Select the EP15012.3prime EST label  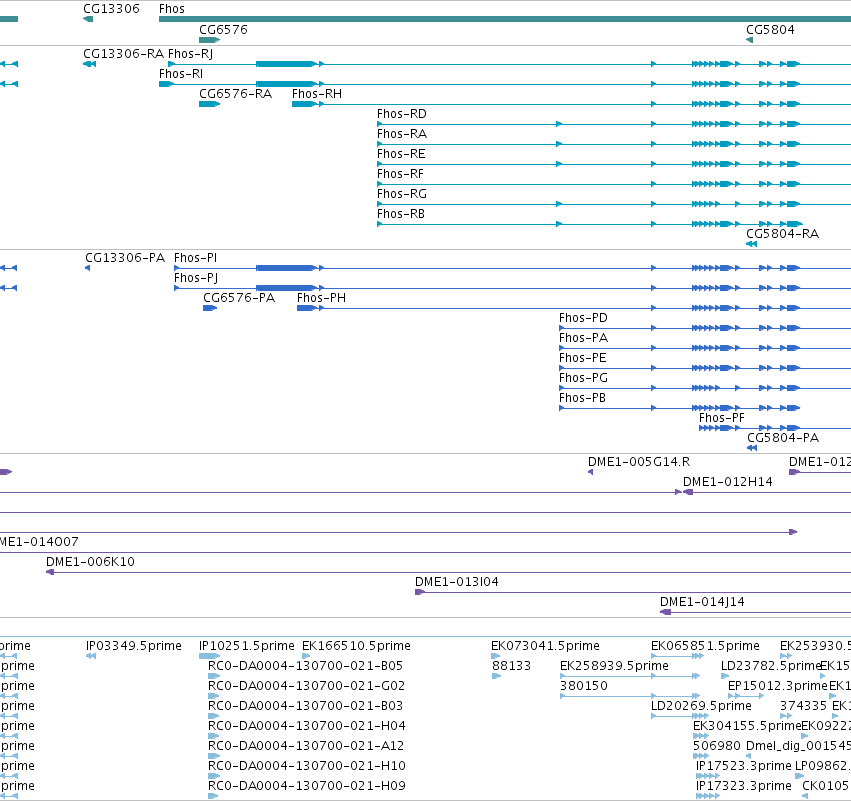point(778,686)
